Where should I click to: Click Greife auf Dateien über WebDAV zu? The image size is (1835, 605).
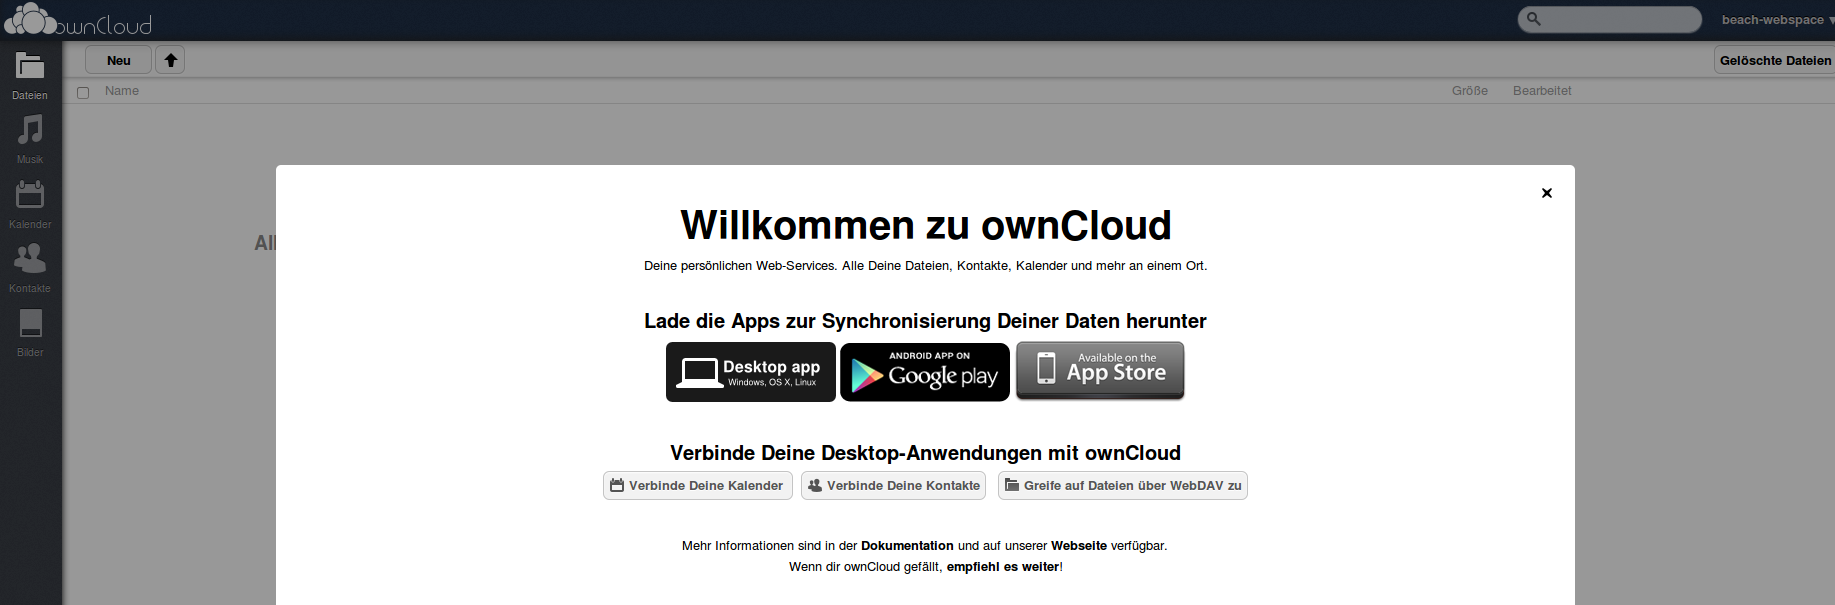tap(1123, 485)
